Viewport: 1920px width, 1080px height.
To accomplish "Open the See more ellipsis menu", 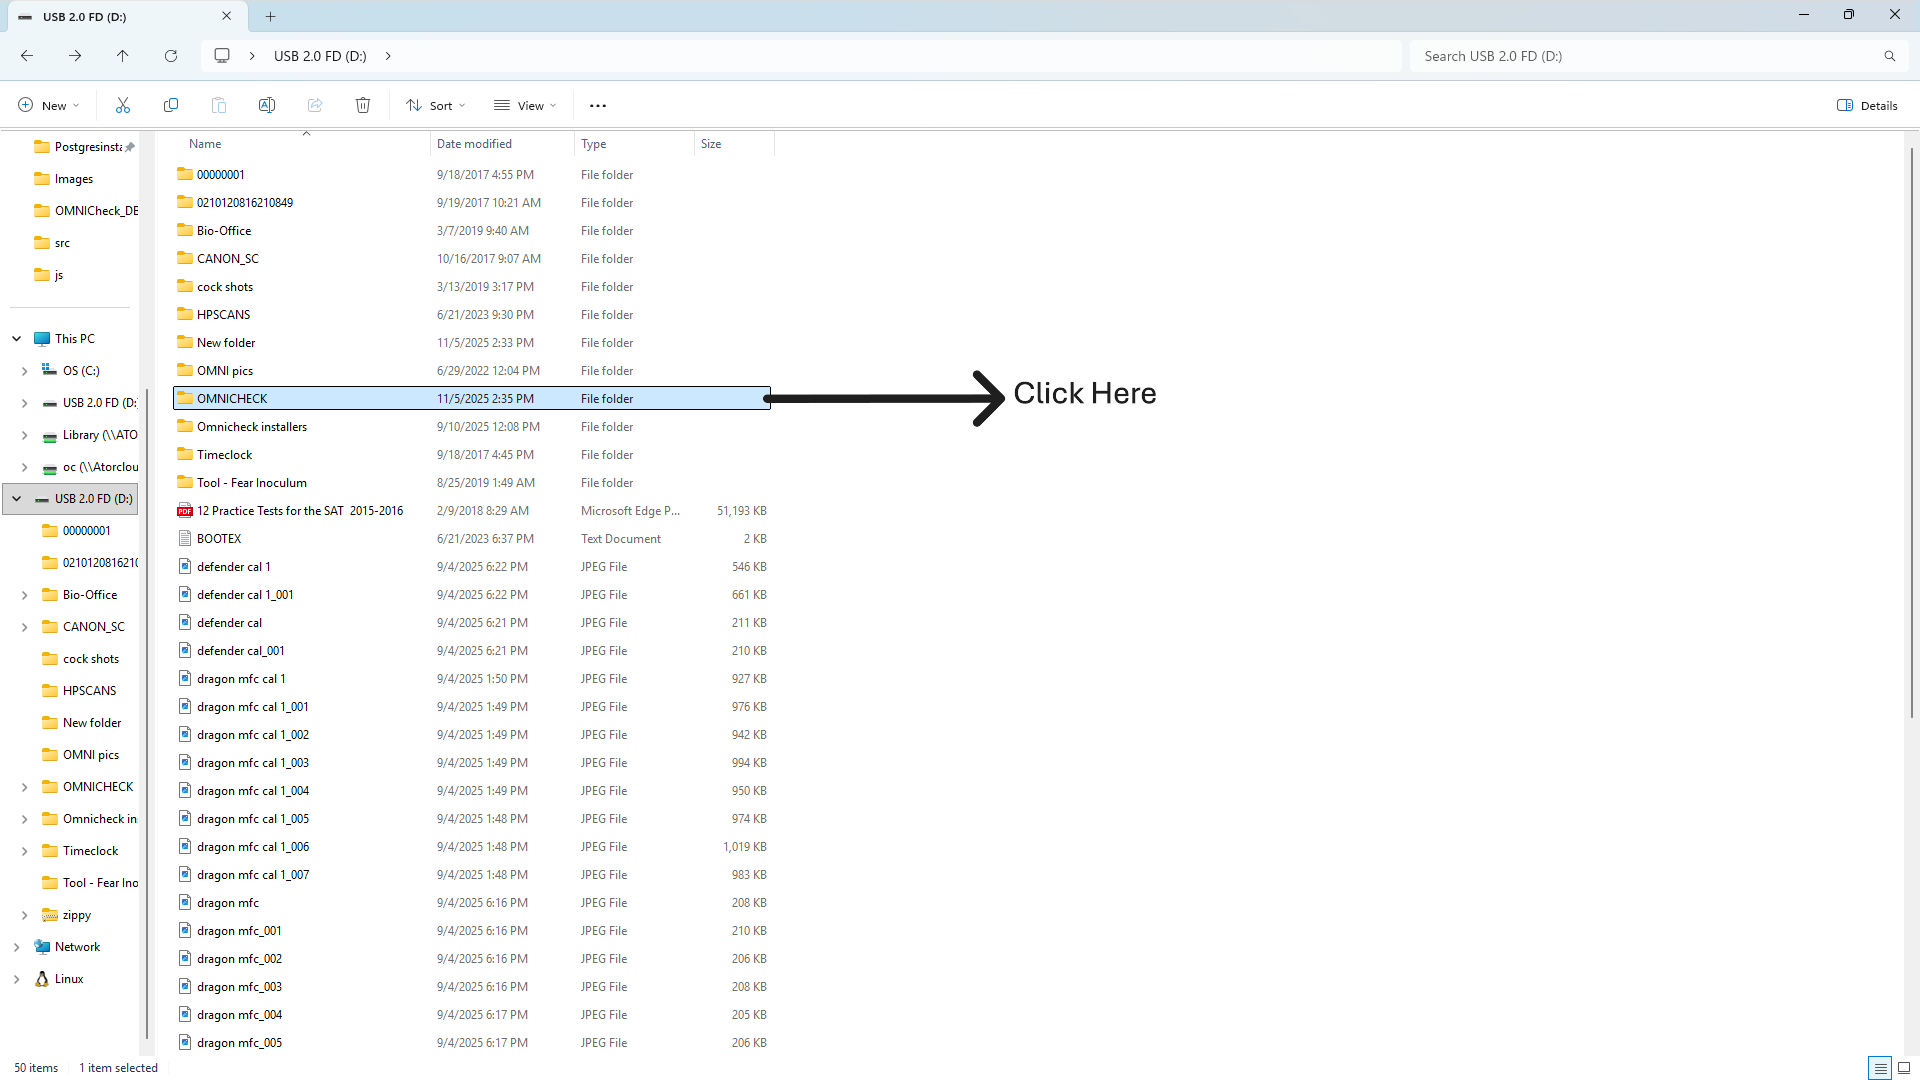I will pos(598,105).
